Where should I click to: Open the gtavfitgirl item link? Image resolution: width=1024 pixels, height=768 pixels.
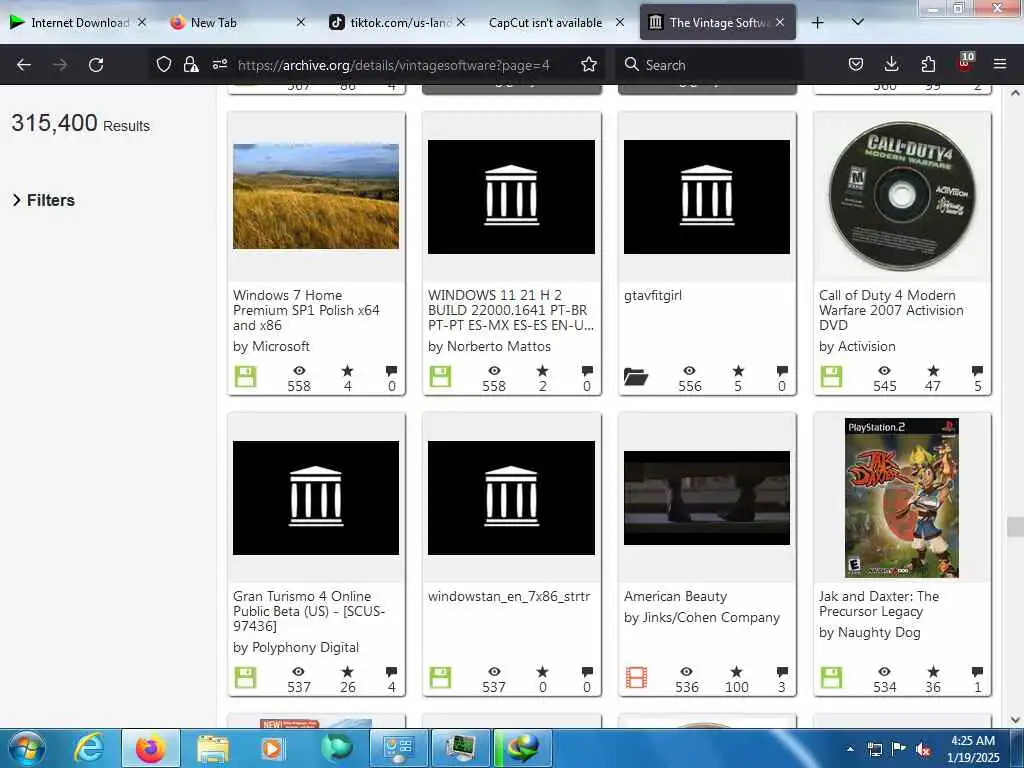tap(652, 295)
